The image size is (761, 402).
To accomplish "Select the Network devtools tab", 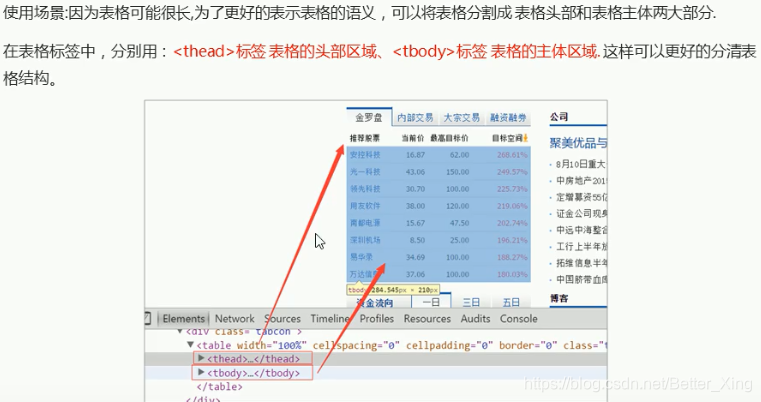I will click(x=234, y=318).
